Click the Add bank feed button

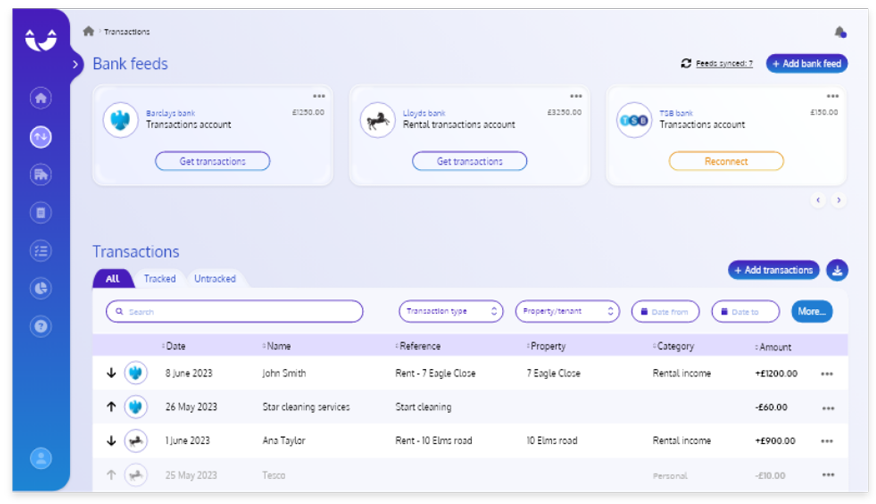(x=806, y=64)
